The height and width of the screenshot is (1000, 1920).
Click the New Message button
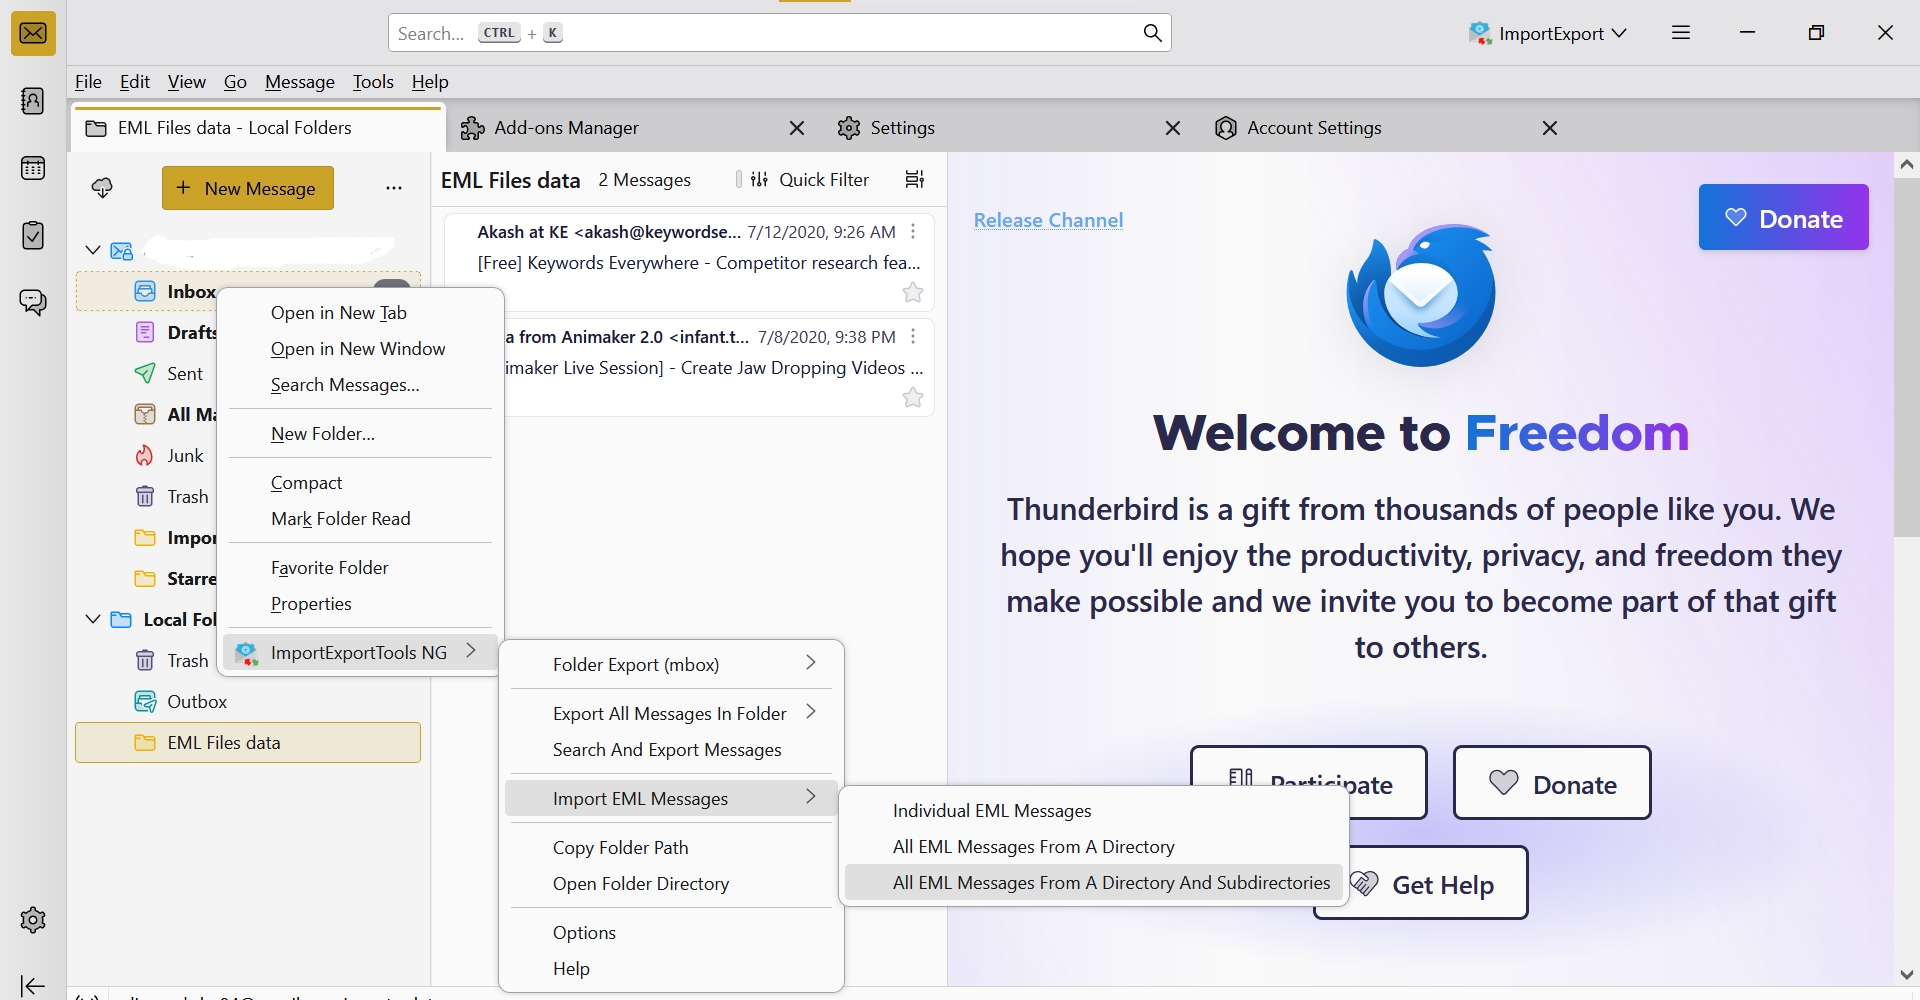pyautogui.click(x=248, y=188)
